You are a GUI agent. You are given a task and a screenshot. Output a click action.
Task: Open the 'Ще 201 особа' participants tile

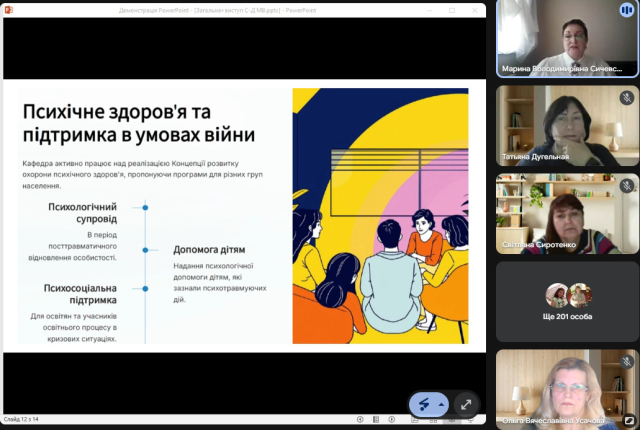tap(567, 301)
